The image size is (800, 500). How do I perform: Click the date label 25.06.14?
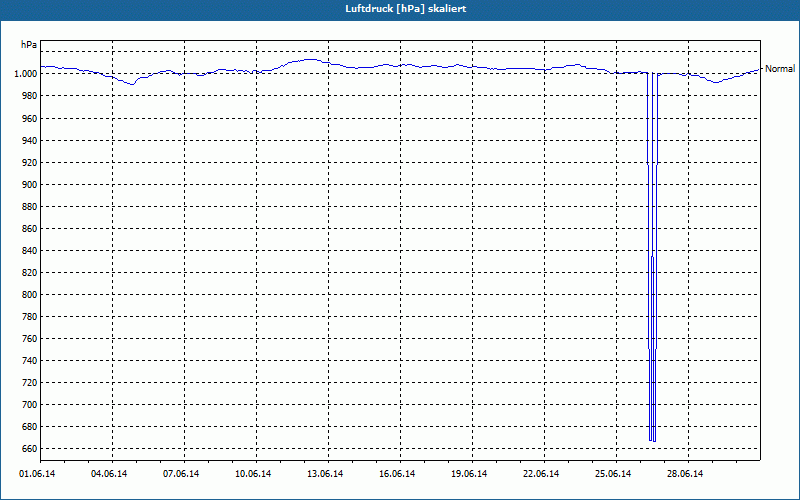coord(613,474)
